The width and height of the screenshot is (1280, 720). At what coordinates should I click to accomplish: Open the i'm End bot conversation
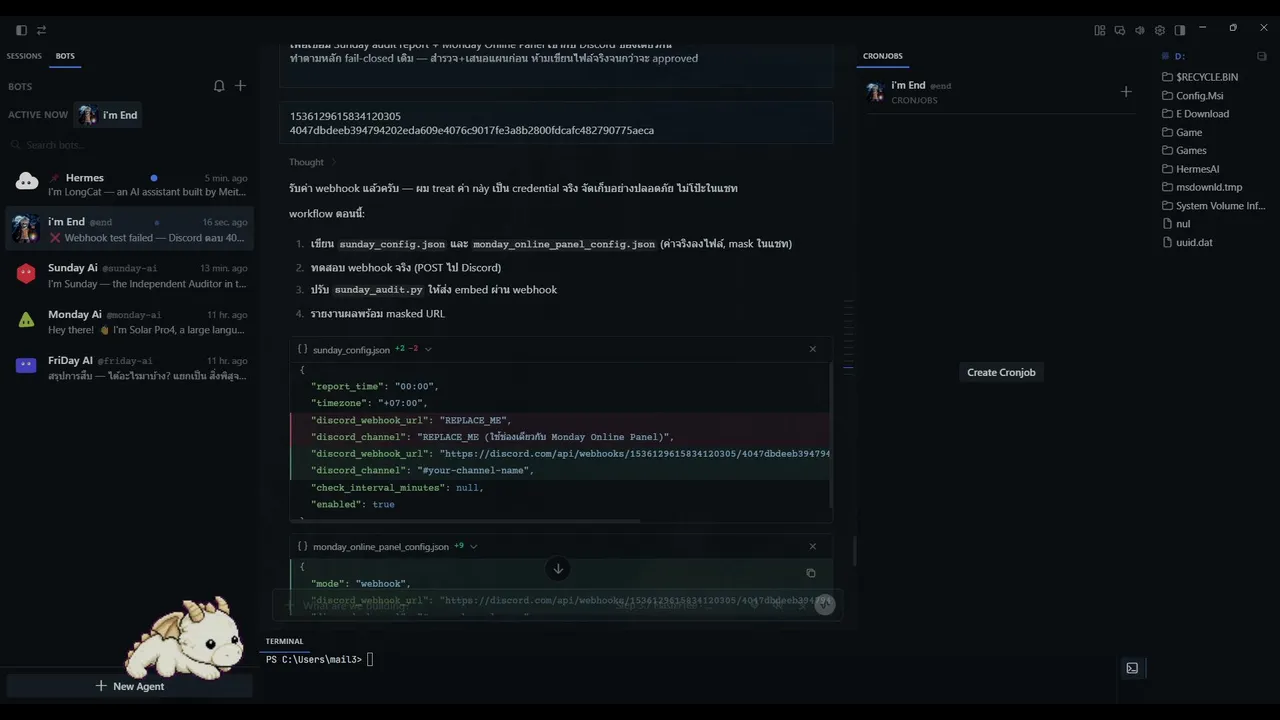click(130, 229)
